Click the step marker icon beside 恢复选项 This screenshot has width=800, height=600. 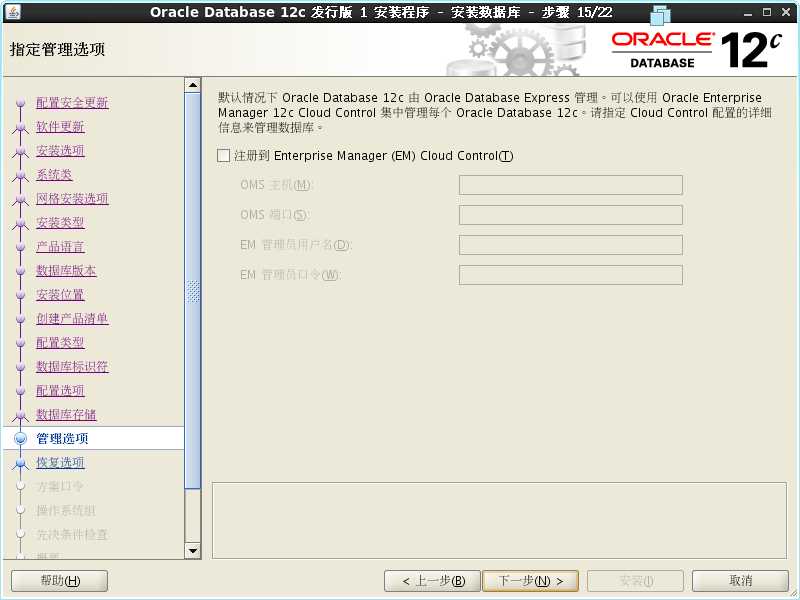[x=20, y=463]
